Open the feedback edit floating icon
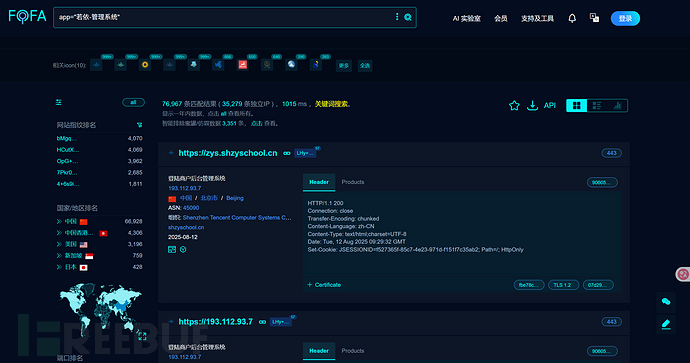This screenshot has height=363, width=690. click(x=666, y=325)
